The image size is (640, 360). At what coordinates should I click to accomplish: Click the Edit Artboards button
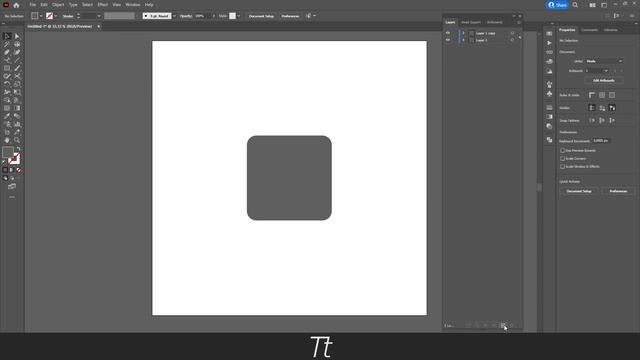(x=604, y=81)
